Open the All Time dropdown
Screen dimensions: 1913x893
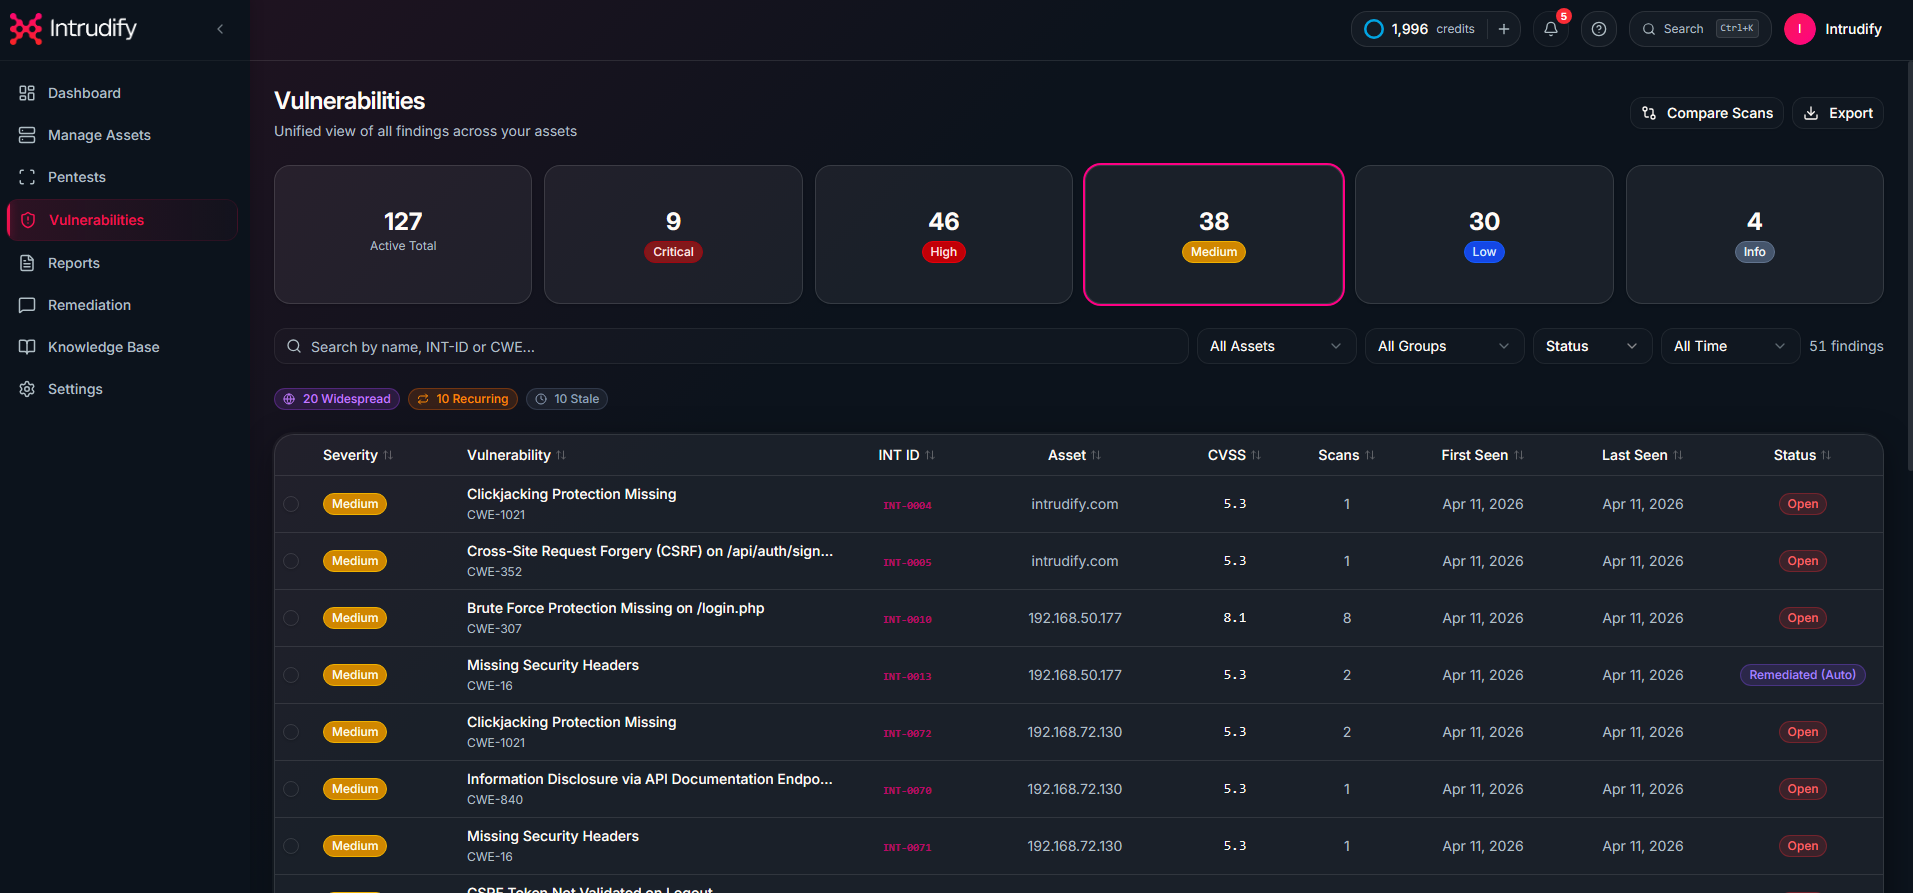(x=1730, y=346)
